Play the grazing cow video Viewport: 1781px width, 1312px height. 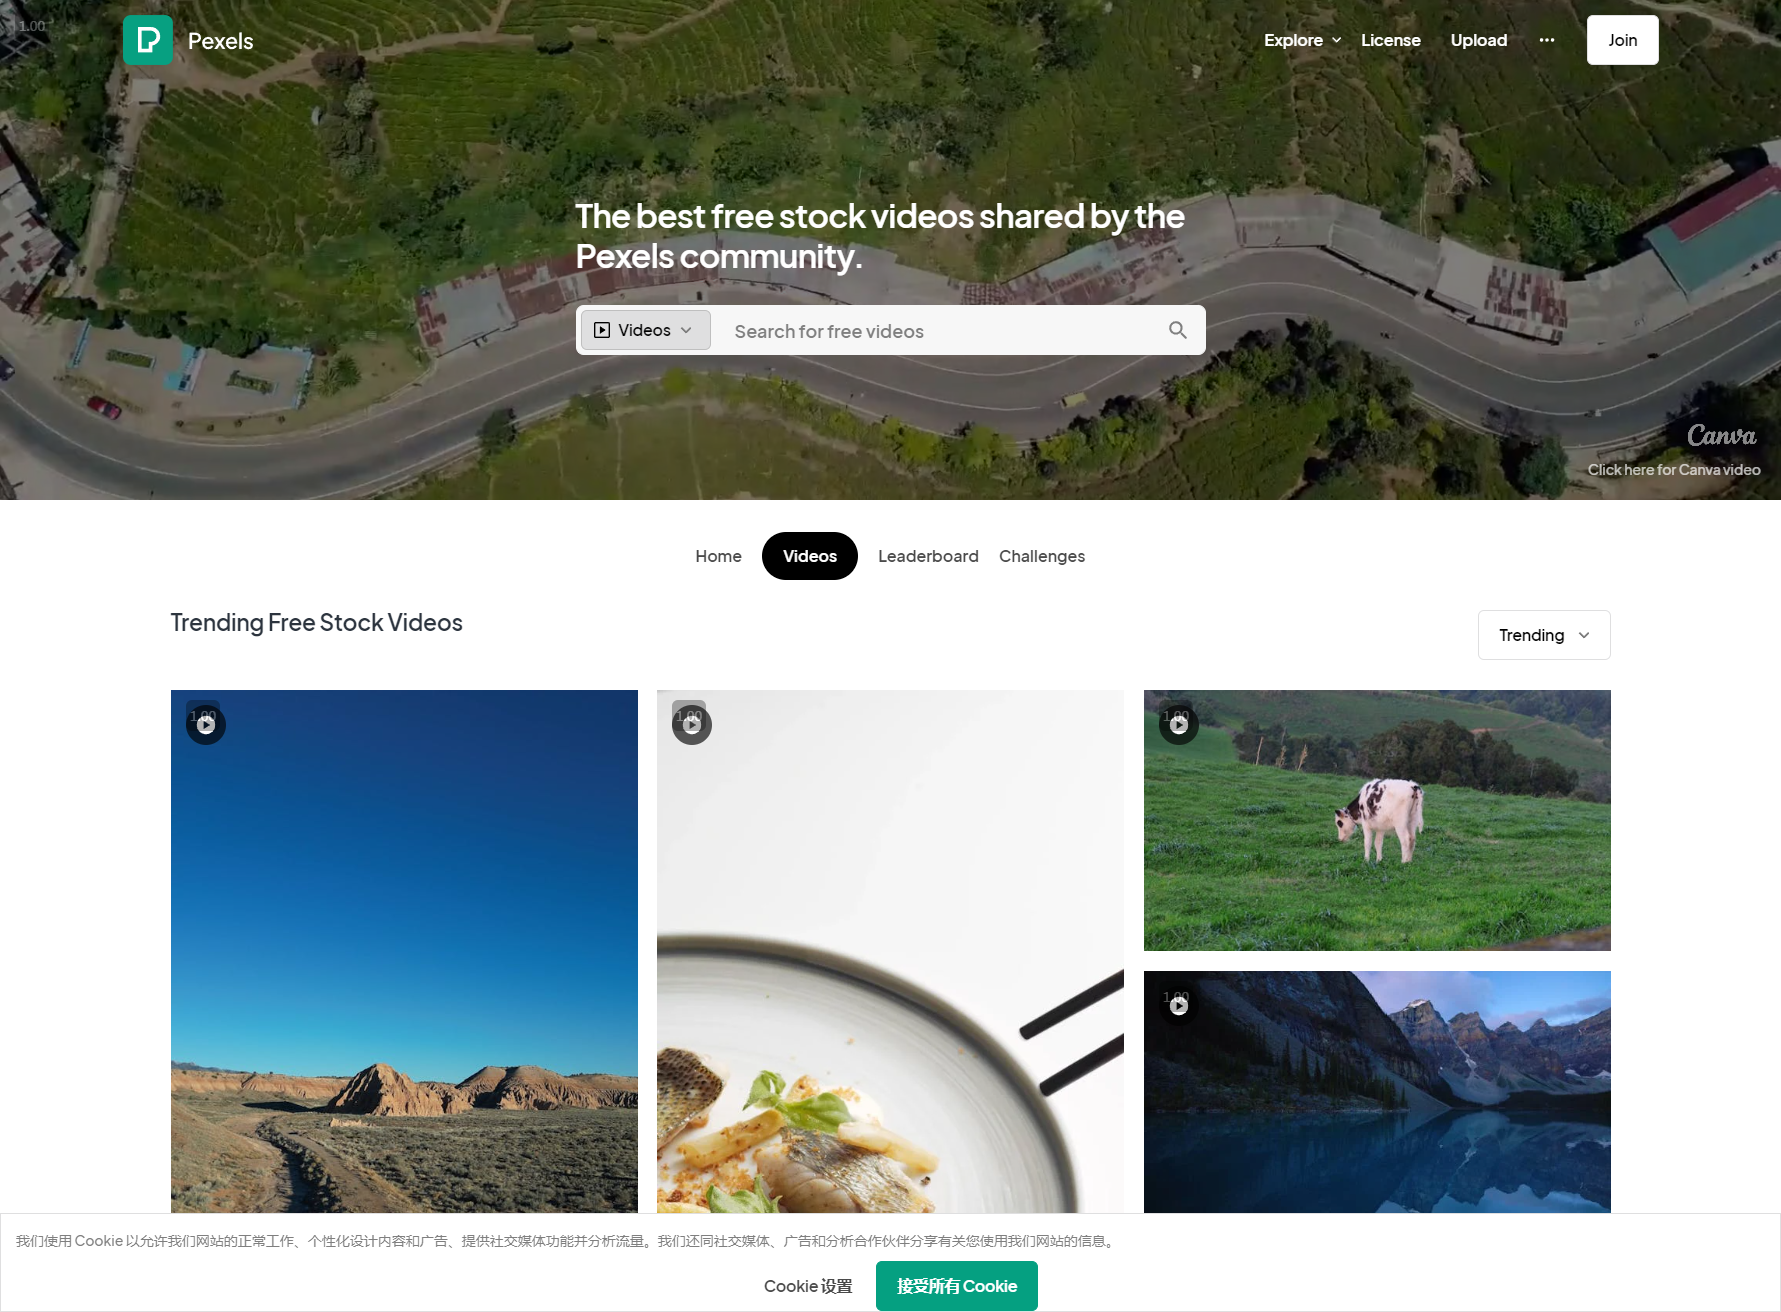(1179, 725)
